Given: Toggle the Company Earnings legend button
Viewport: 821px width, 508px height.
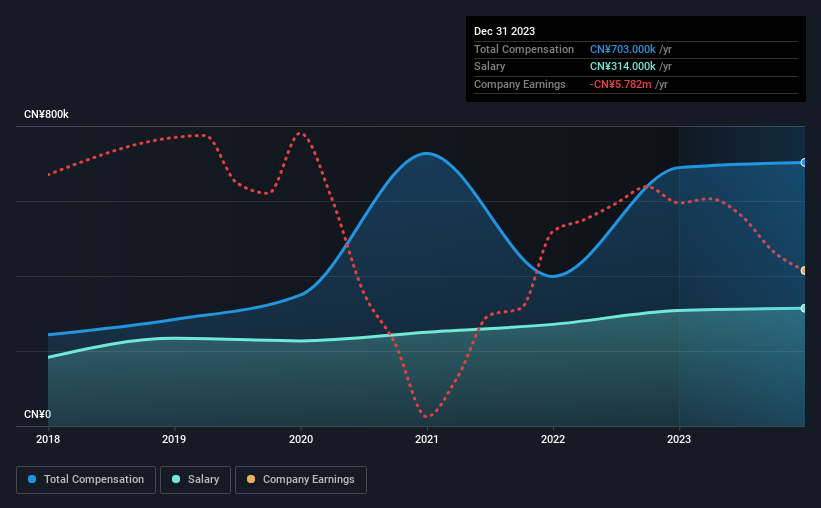Looking at the screenshot, I should point(301,480).
